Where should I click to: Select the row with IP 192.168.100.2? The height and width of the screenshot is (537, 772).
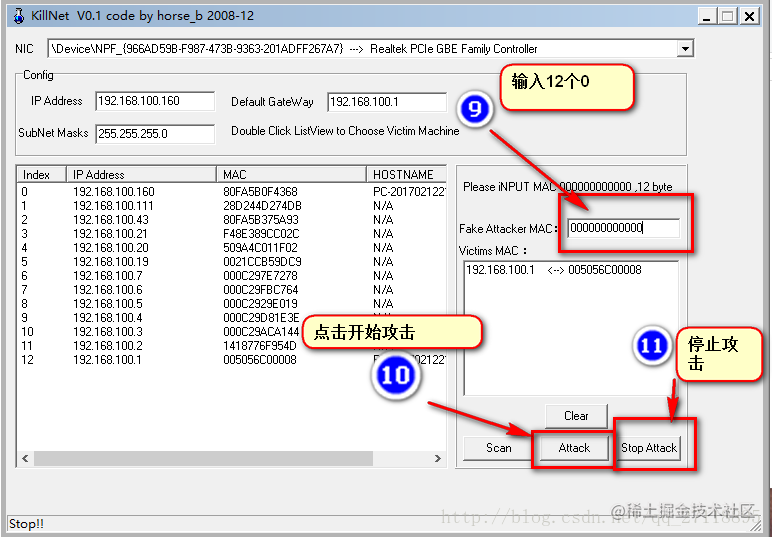[231, 346]
